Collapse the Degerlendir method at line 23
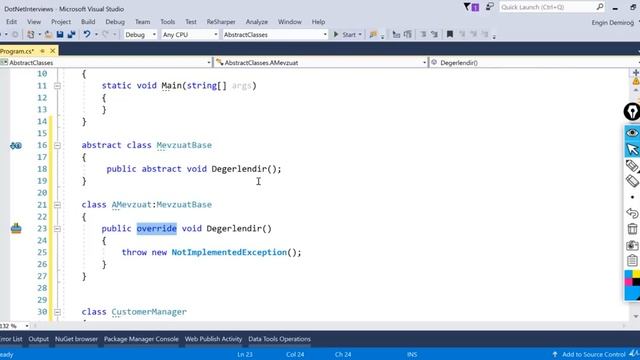This screenshot has width=640, height=360. pos(57,229)
